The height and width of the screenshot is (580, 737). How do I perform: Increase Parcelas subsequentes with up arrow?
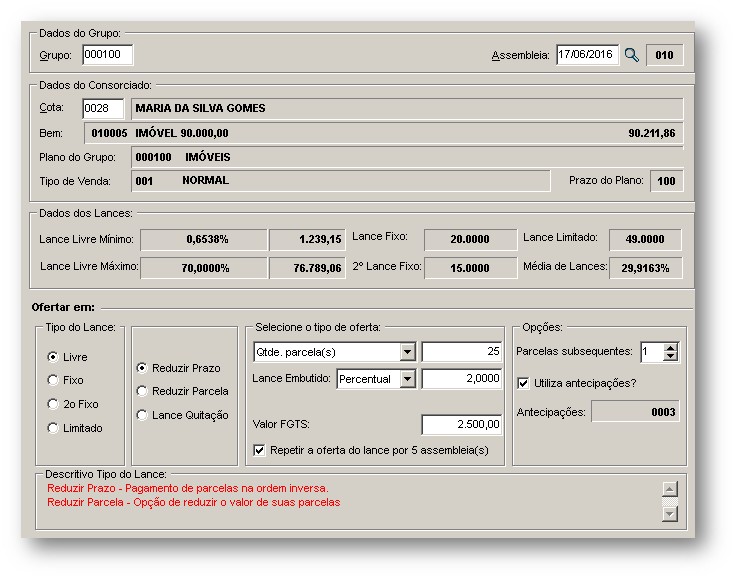tap(671, 348)
